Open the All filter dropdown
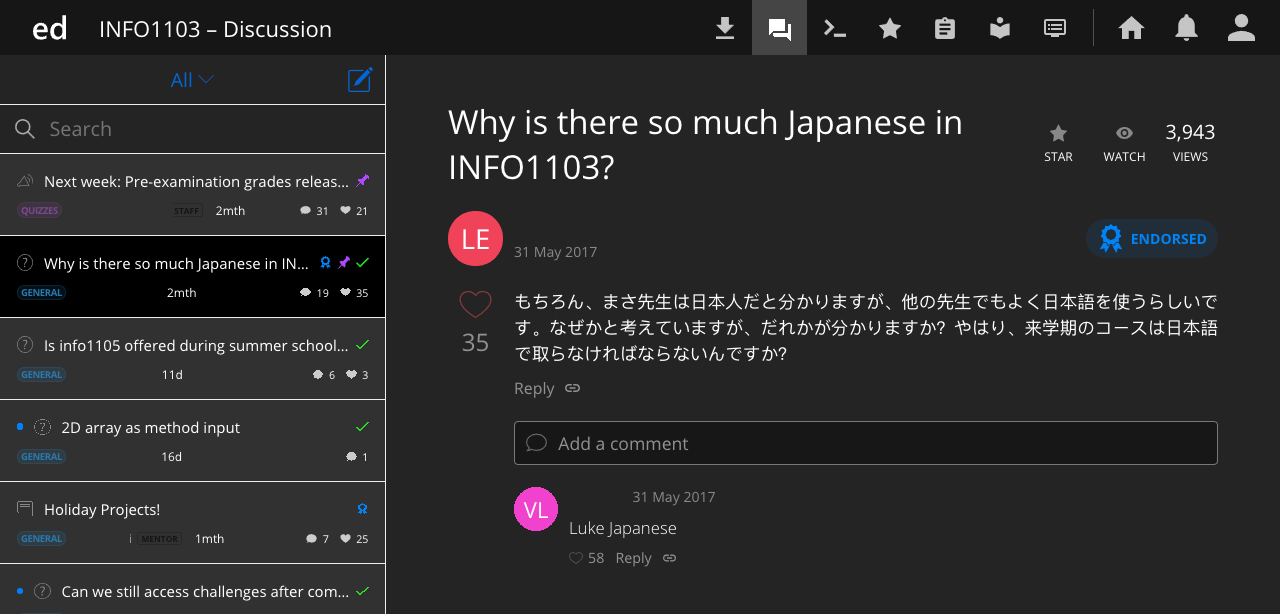The image size is (1280, 614). (192, 79)
